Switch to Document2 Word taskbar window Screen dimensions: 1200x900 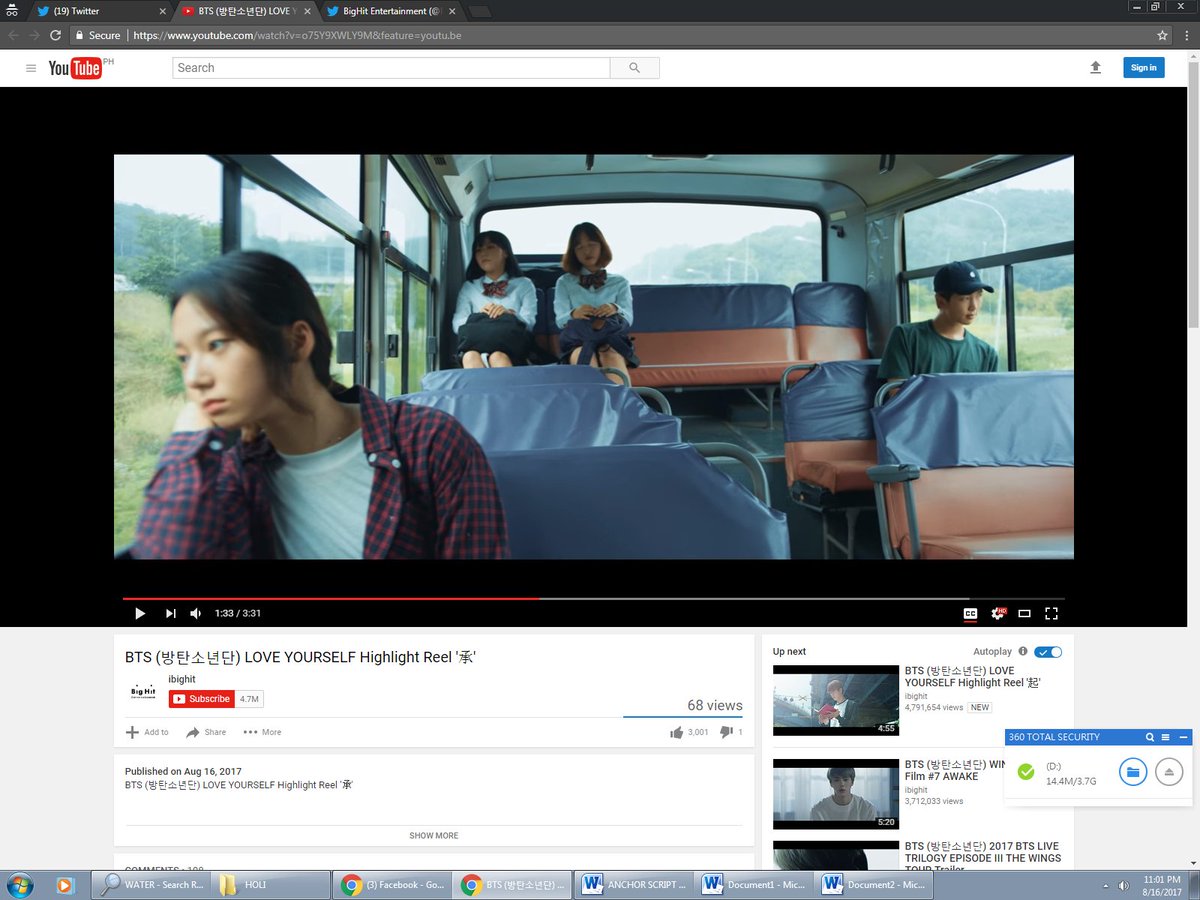(875, 885)
